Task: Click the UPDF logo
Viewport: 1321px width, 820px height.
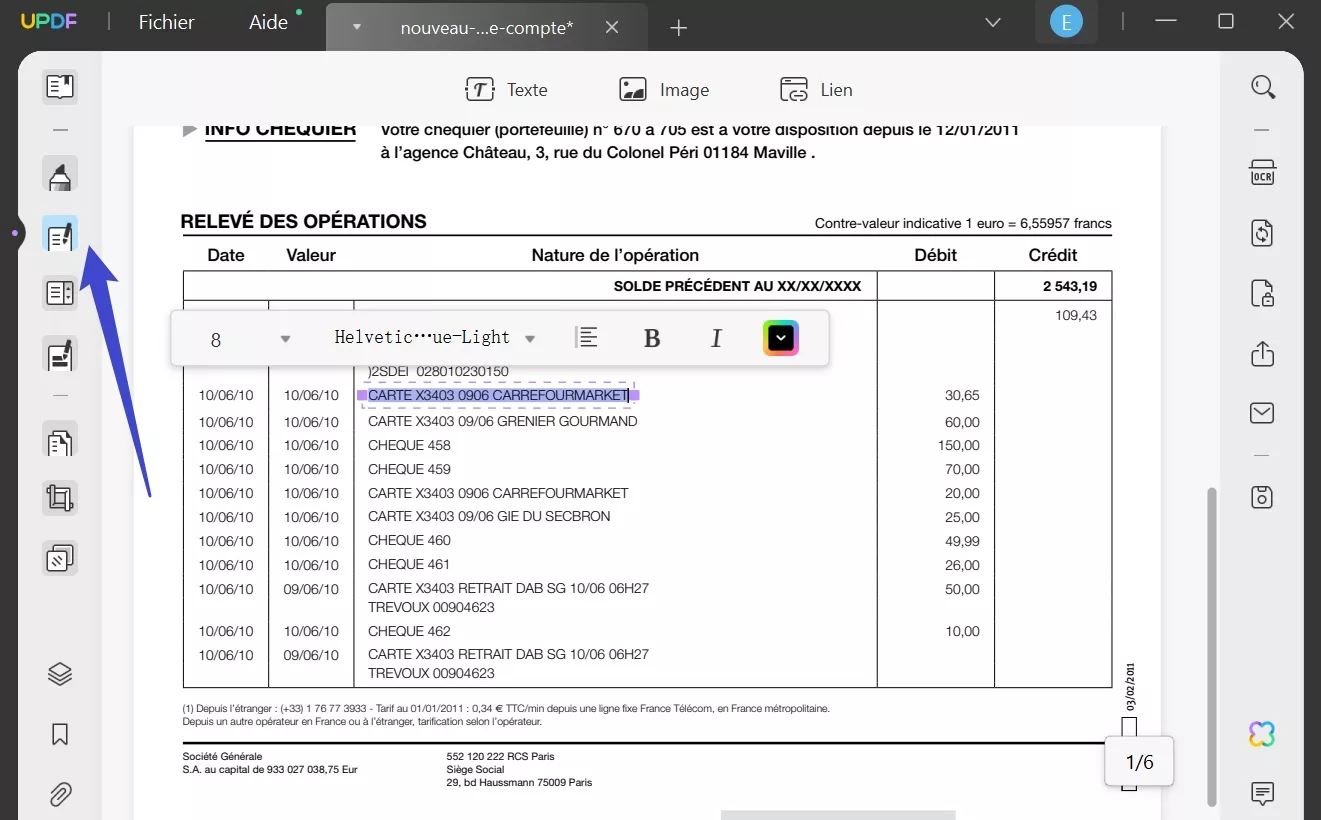Action: click(x=46, y=22)
